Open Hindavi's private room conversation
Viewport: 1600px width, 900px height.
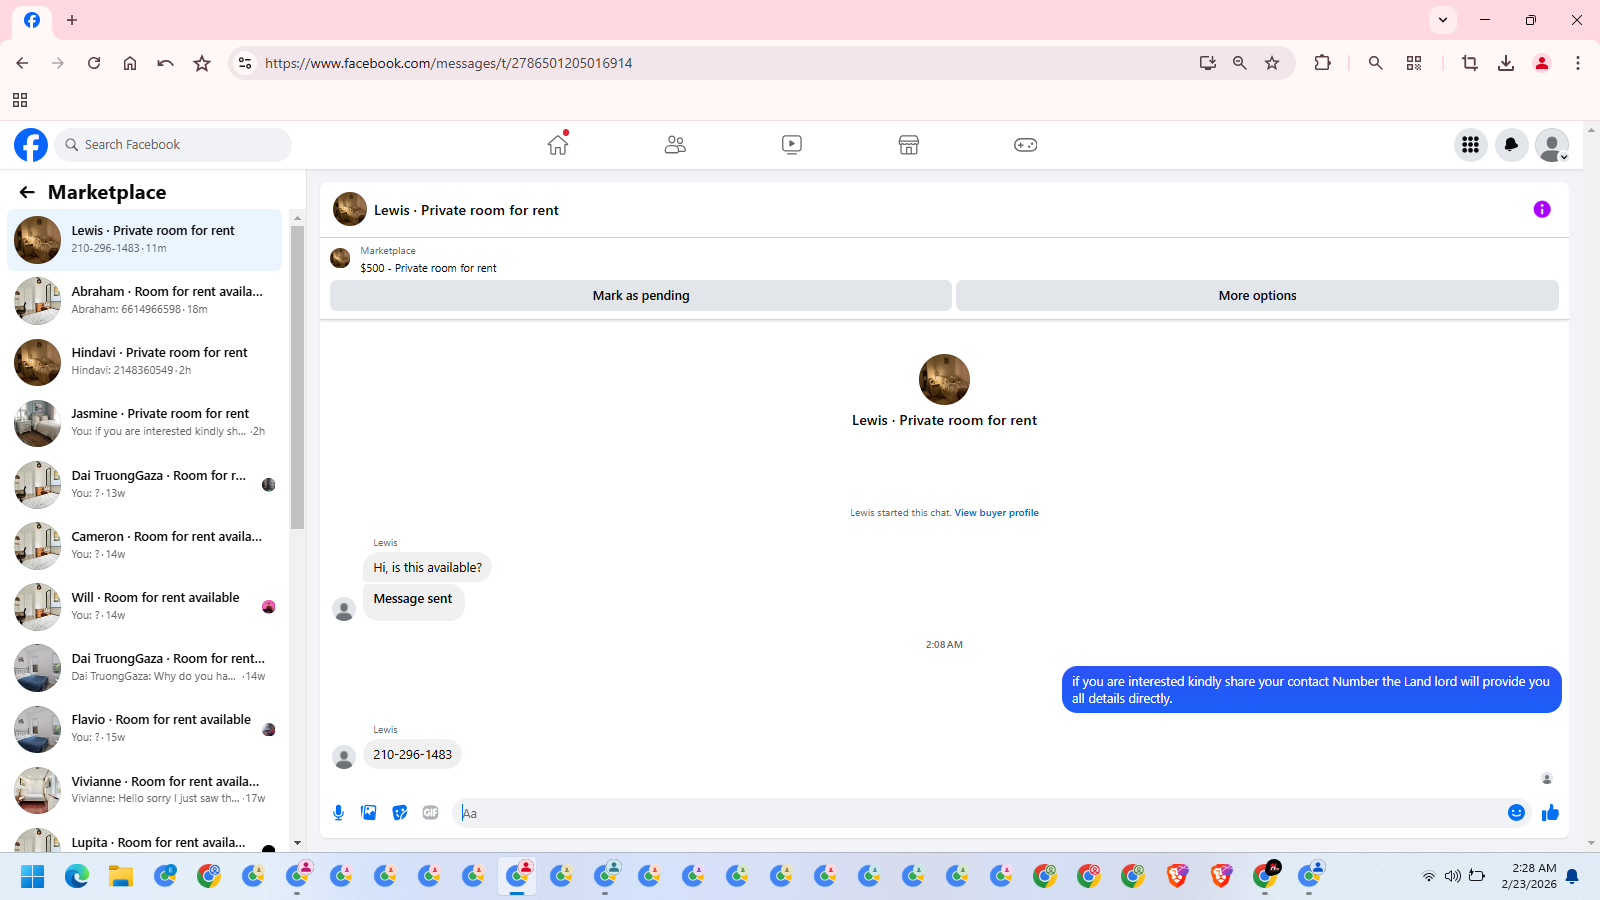coord(145,362)
